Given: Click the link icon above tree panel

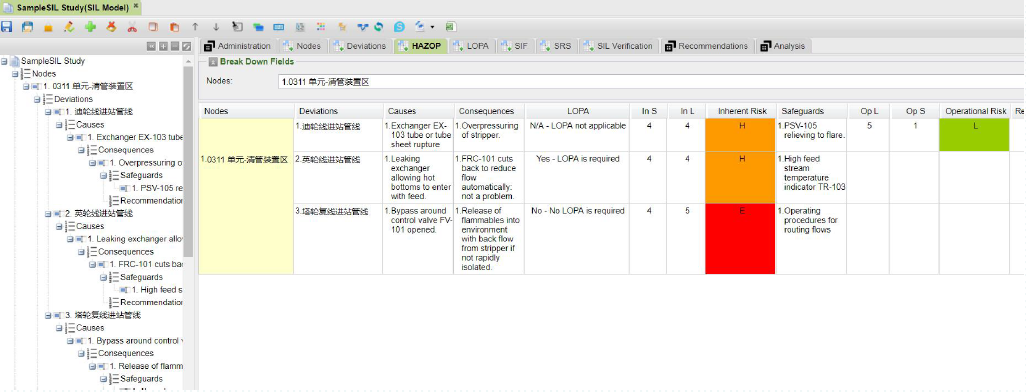Looking at the screenshot, I should [186, 46].
